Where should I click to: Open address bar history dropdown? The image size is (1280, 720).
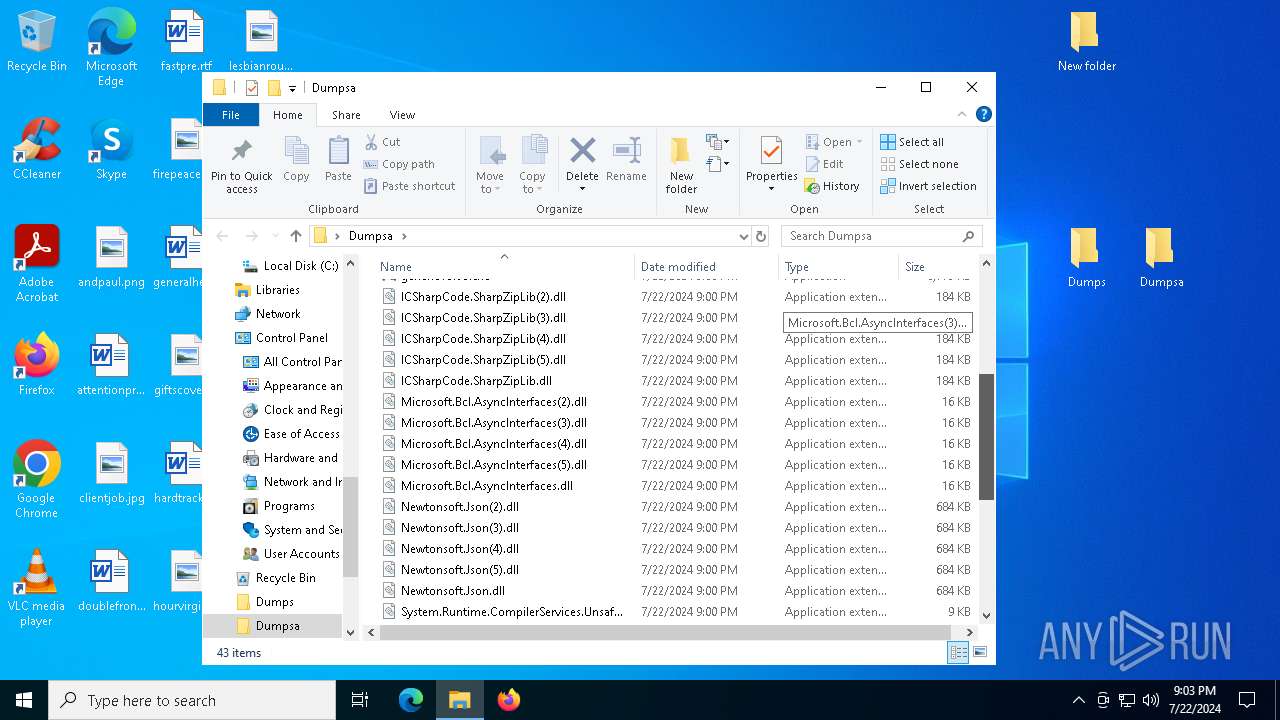coord(743,236)
